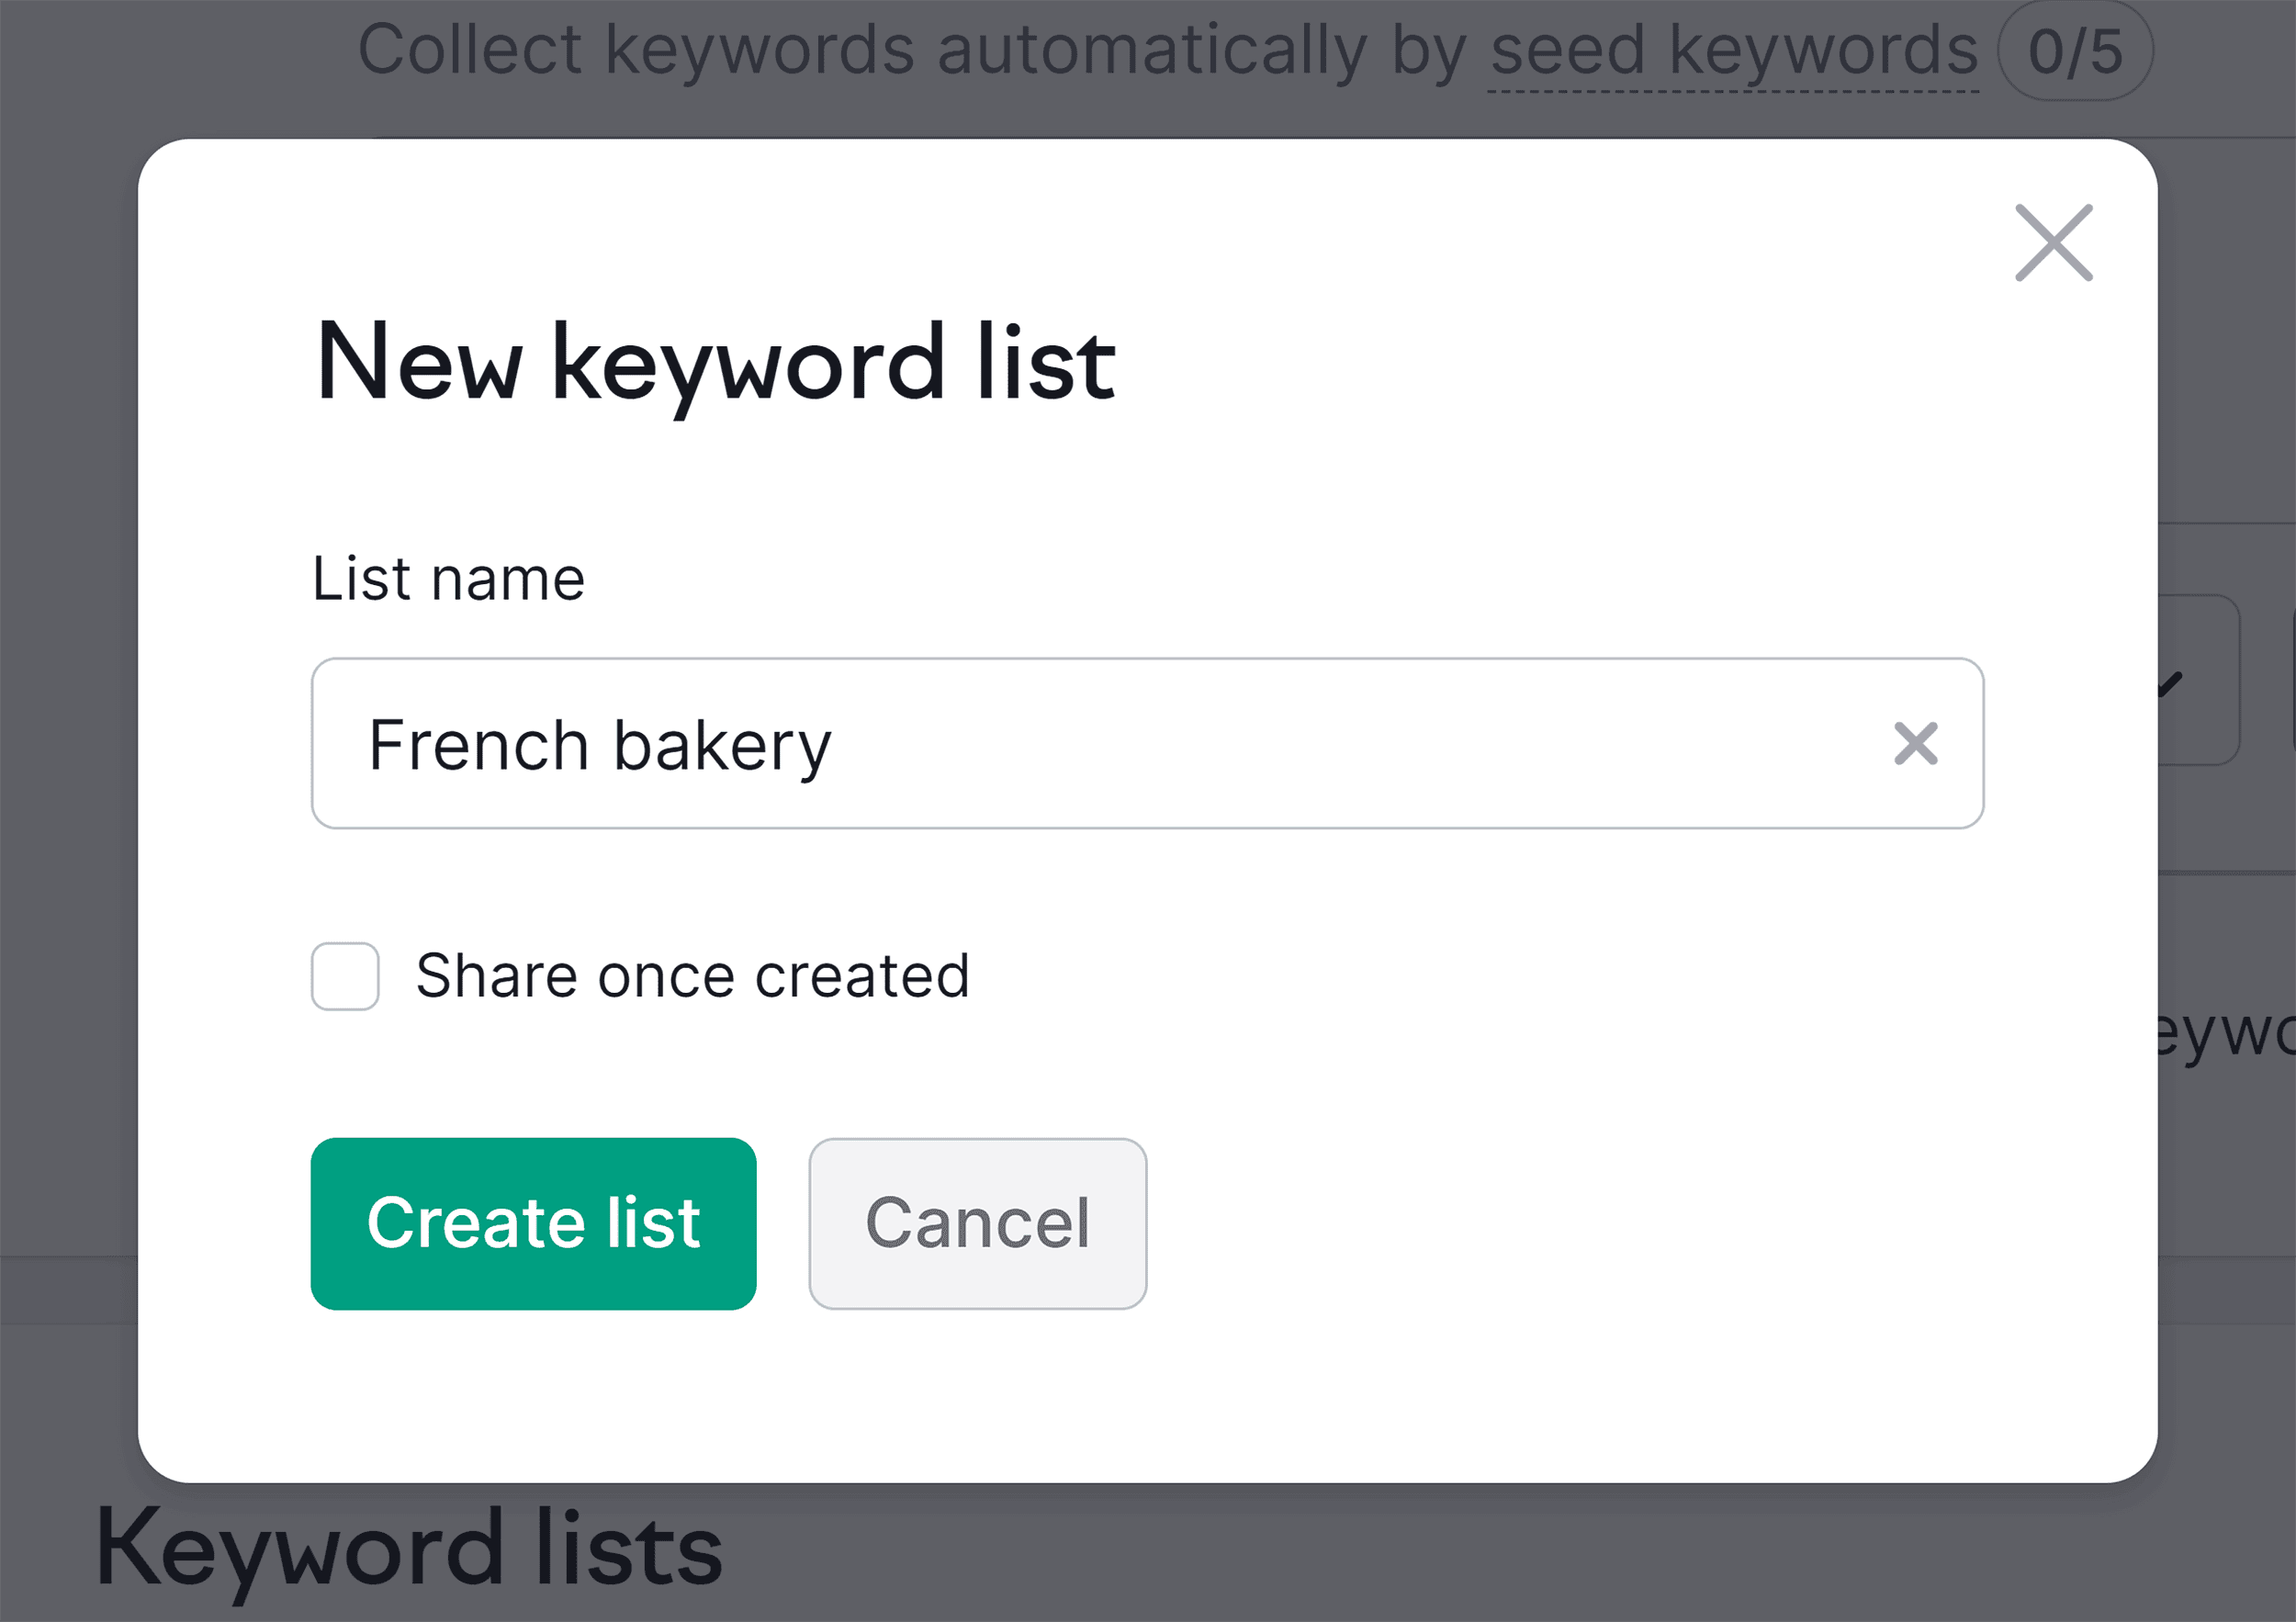Click the 0/5 seed keywords counter badge

2076,50
